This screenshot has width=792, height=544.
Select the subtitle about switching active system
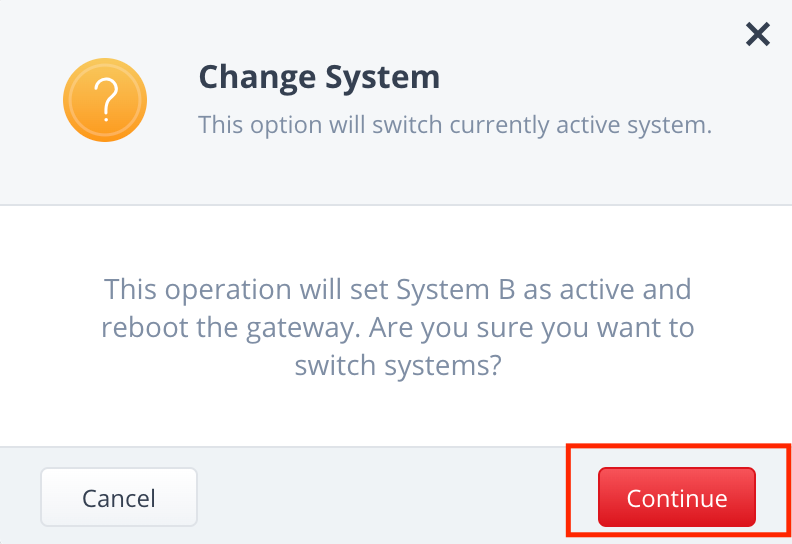click(x=455, y=125)
